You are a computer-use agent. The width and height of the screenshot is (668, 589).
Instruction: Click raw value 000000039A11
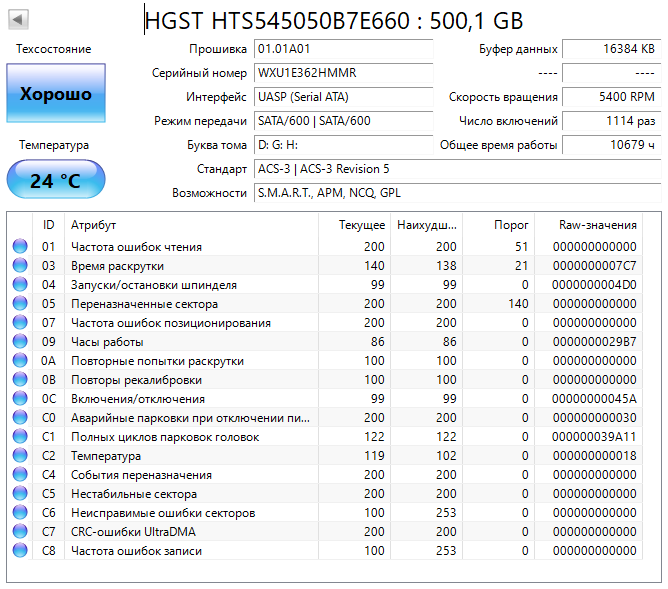594,437
